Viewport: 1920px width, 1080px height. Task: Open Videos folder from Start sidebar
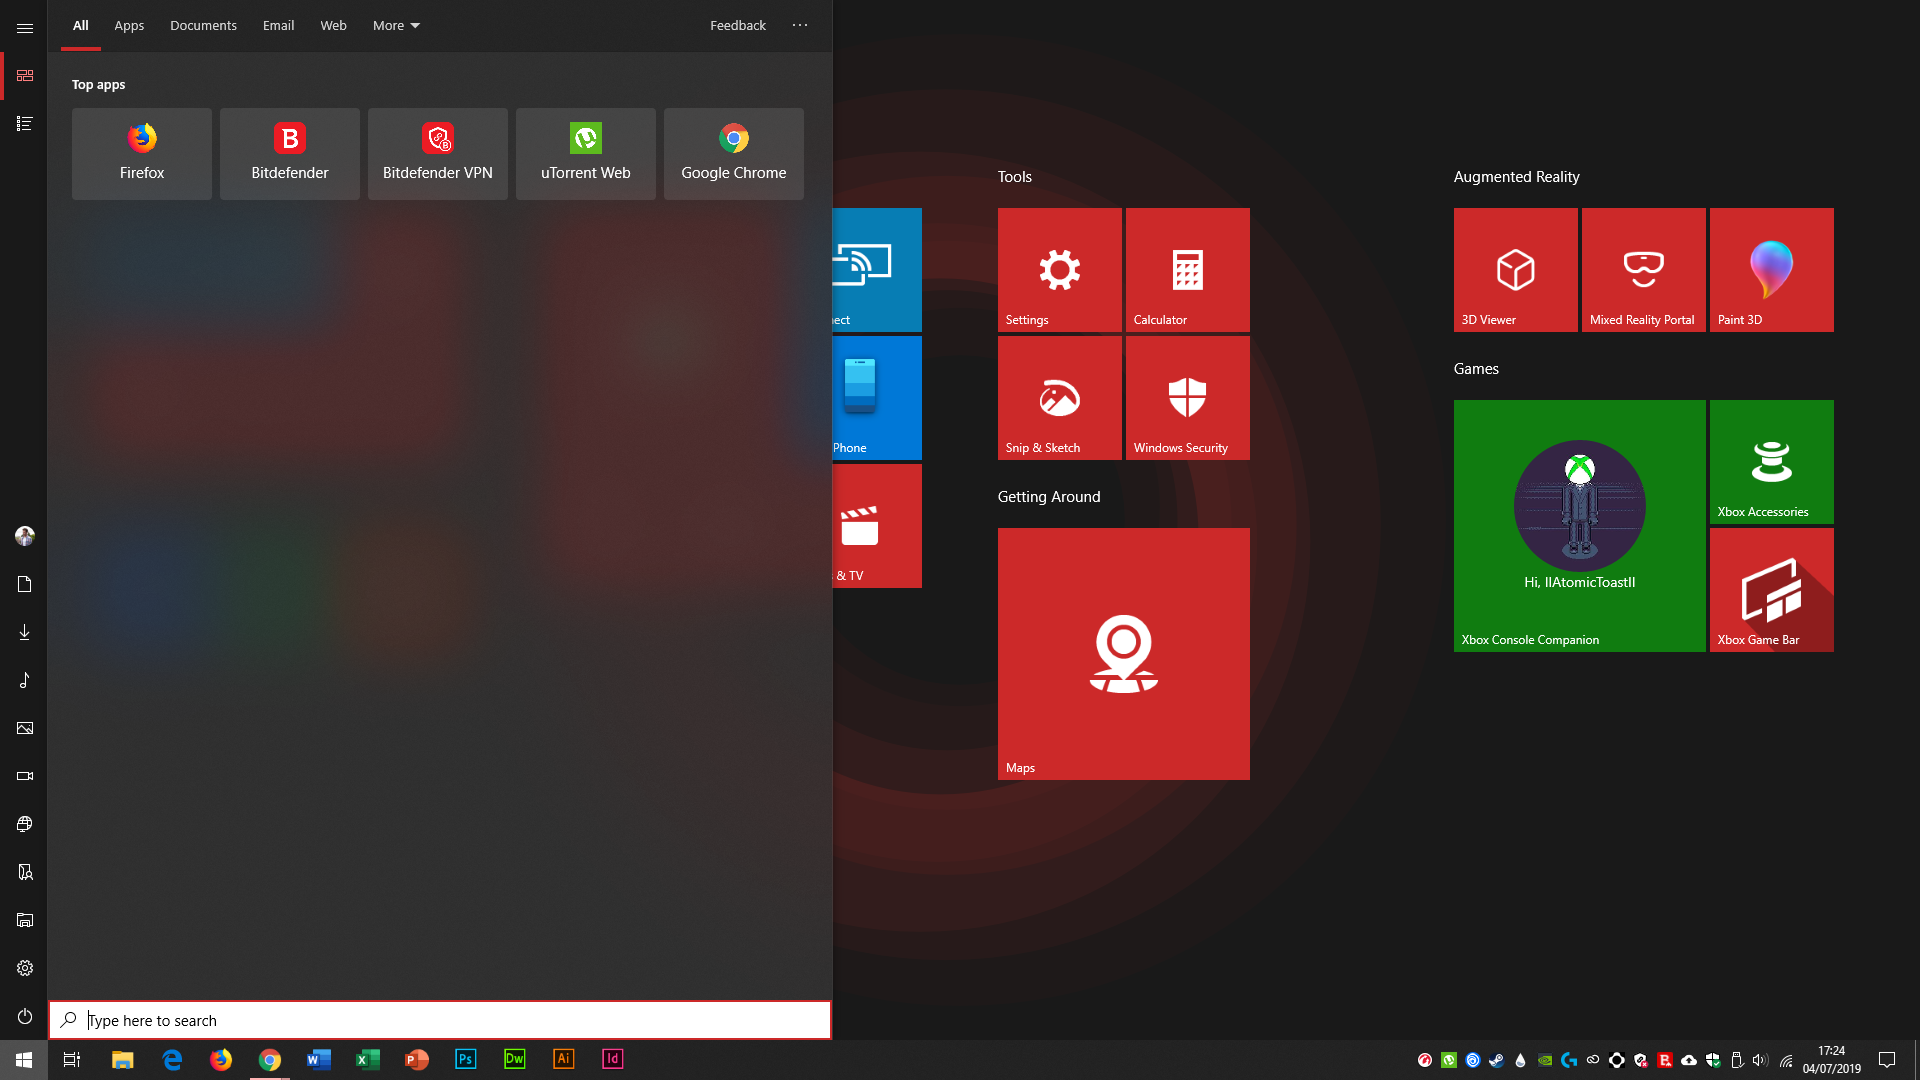(x=24, y=776)
